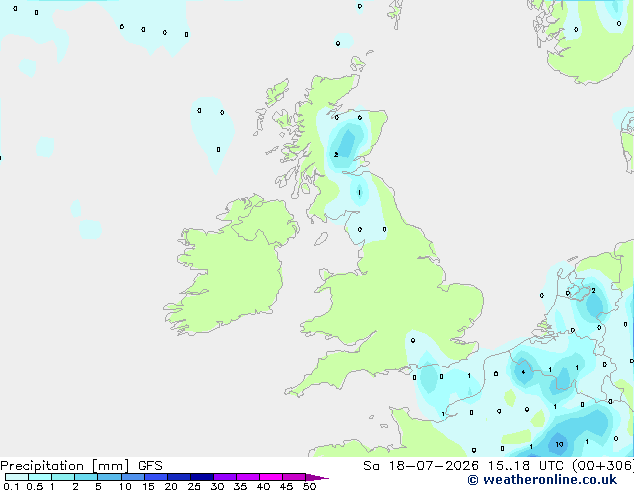
Task: Click the '10' precipitation value on the map
Action: click(559, 444)
